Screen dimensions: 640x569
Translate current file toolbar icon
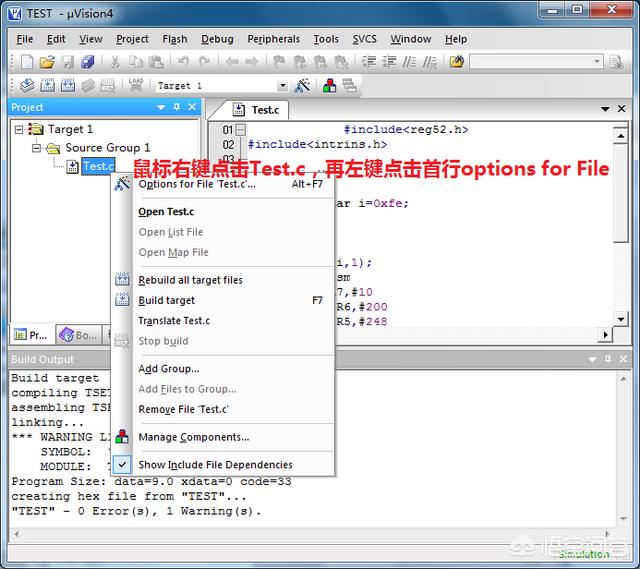tap(27, 85)
